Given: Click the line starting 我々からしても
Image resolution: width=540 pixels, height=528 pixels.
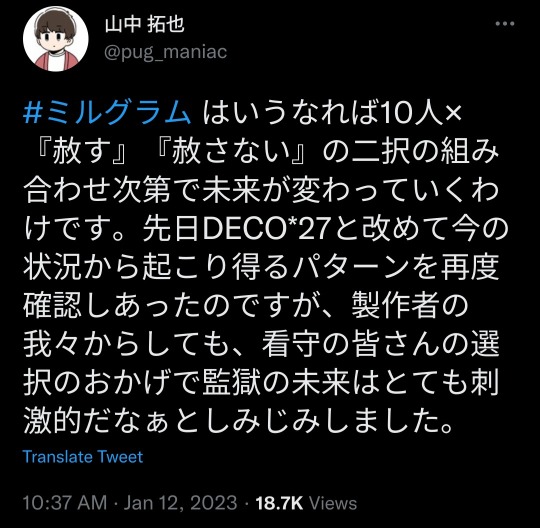Looking at the screenshot, I should 261,344.
